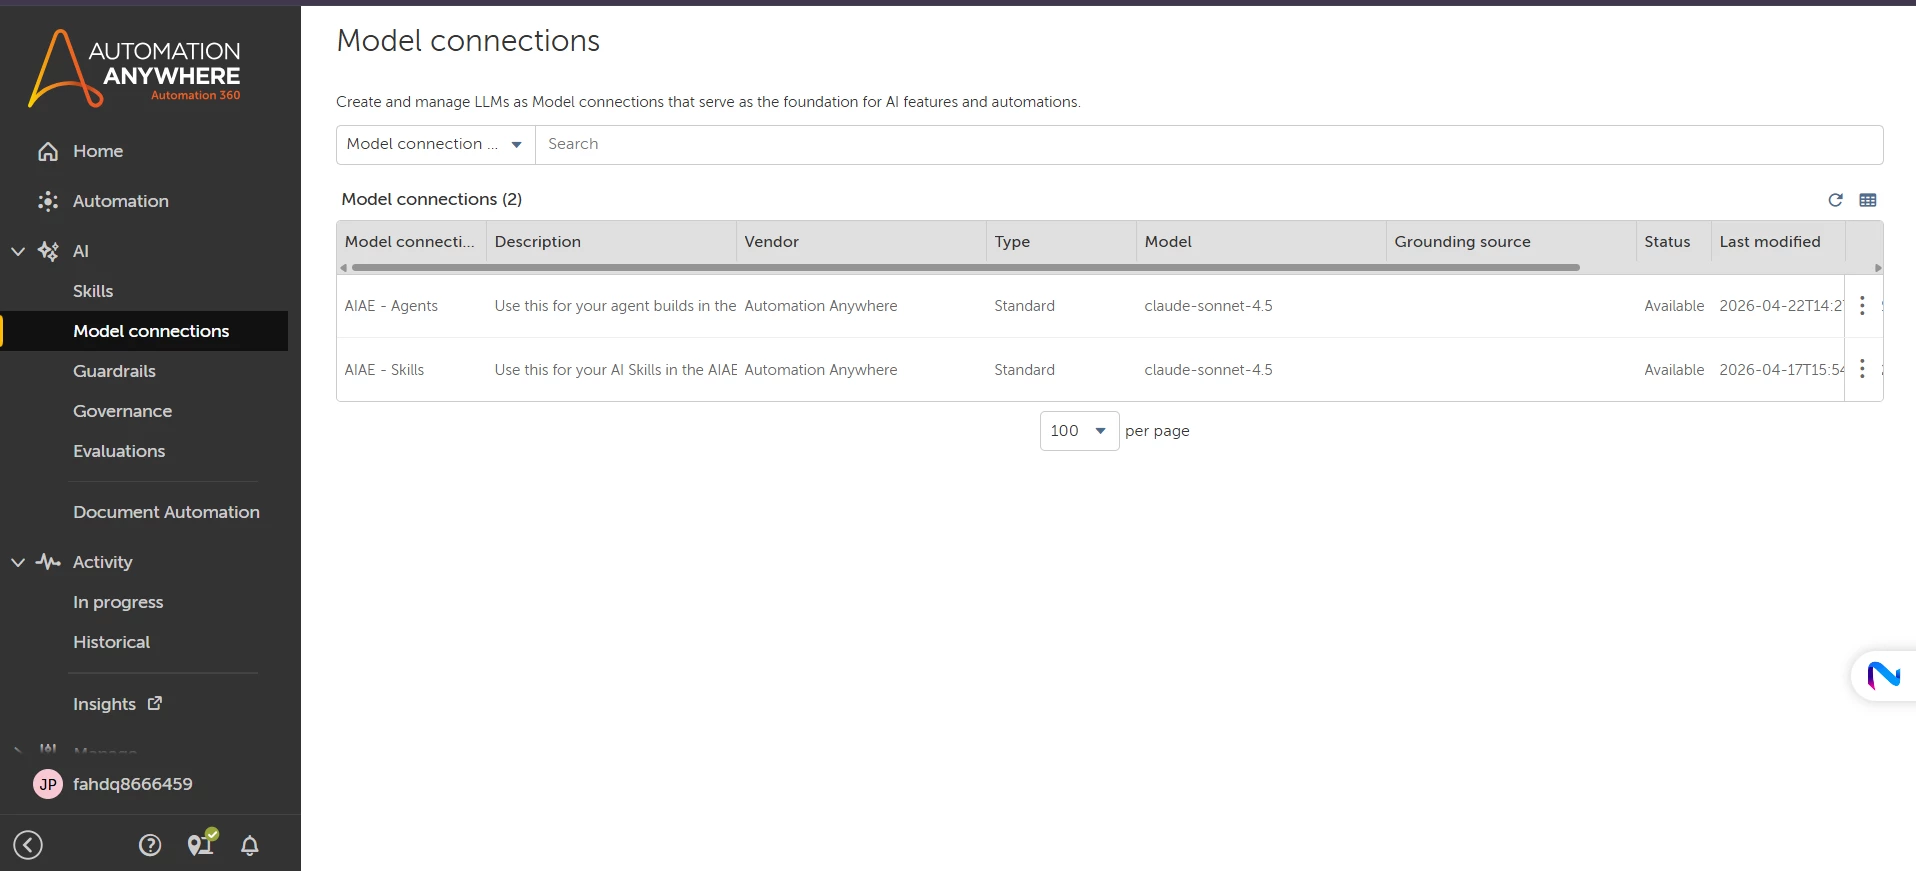1916x871 pixels.
Task: Open the Home icon in sidebar
Action: [48, 151]
